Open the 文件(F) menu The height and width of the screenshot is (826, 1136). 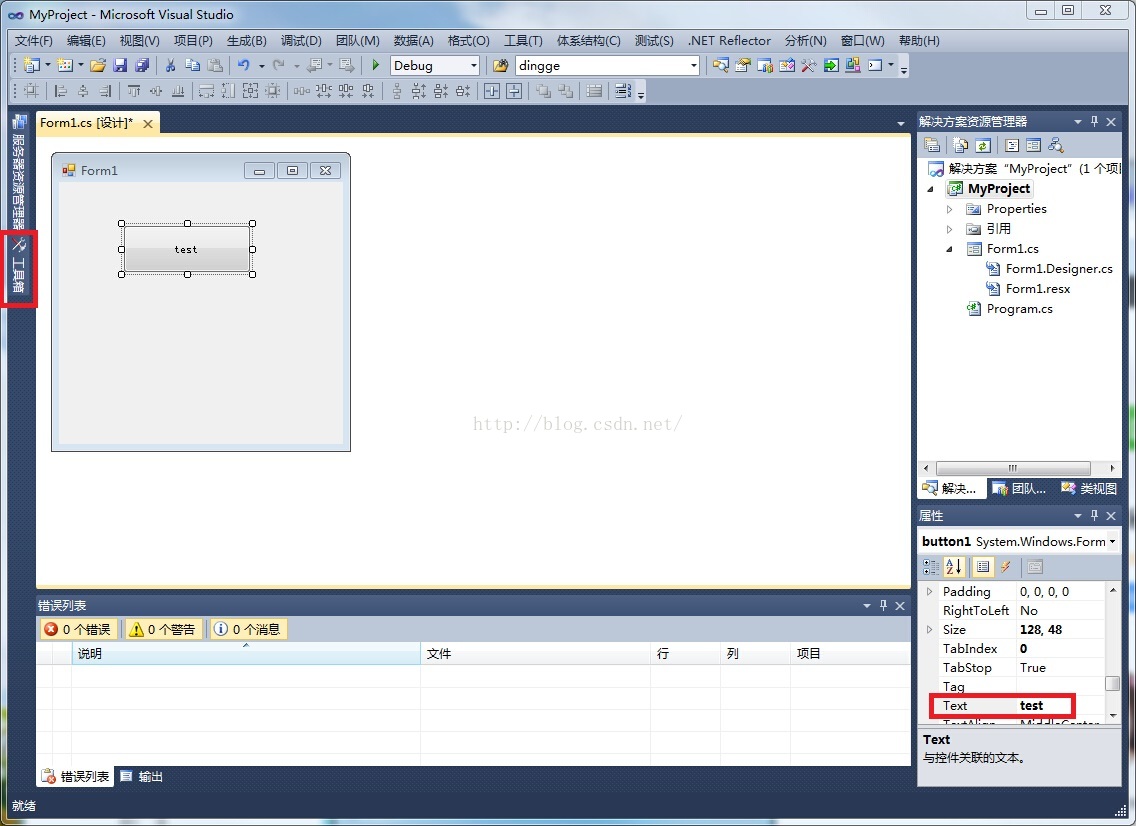(x=33, y=41)
